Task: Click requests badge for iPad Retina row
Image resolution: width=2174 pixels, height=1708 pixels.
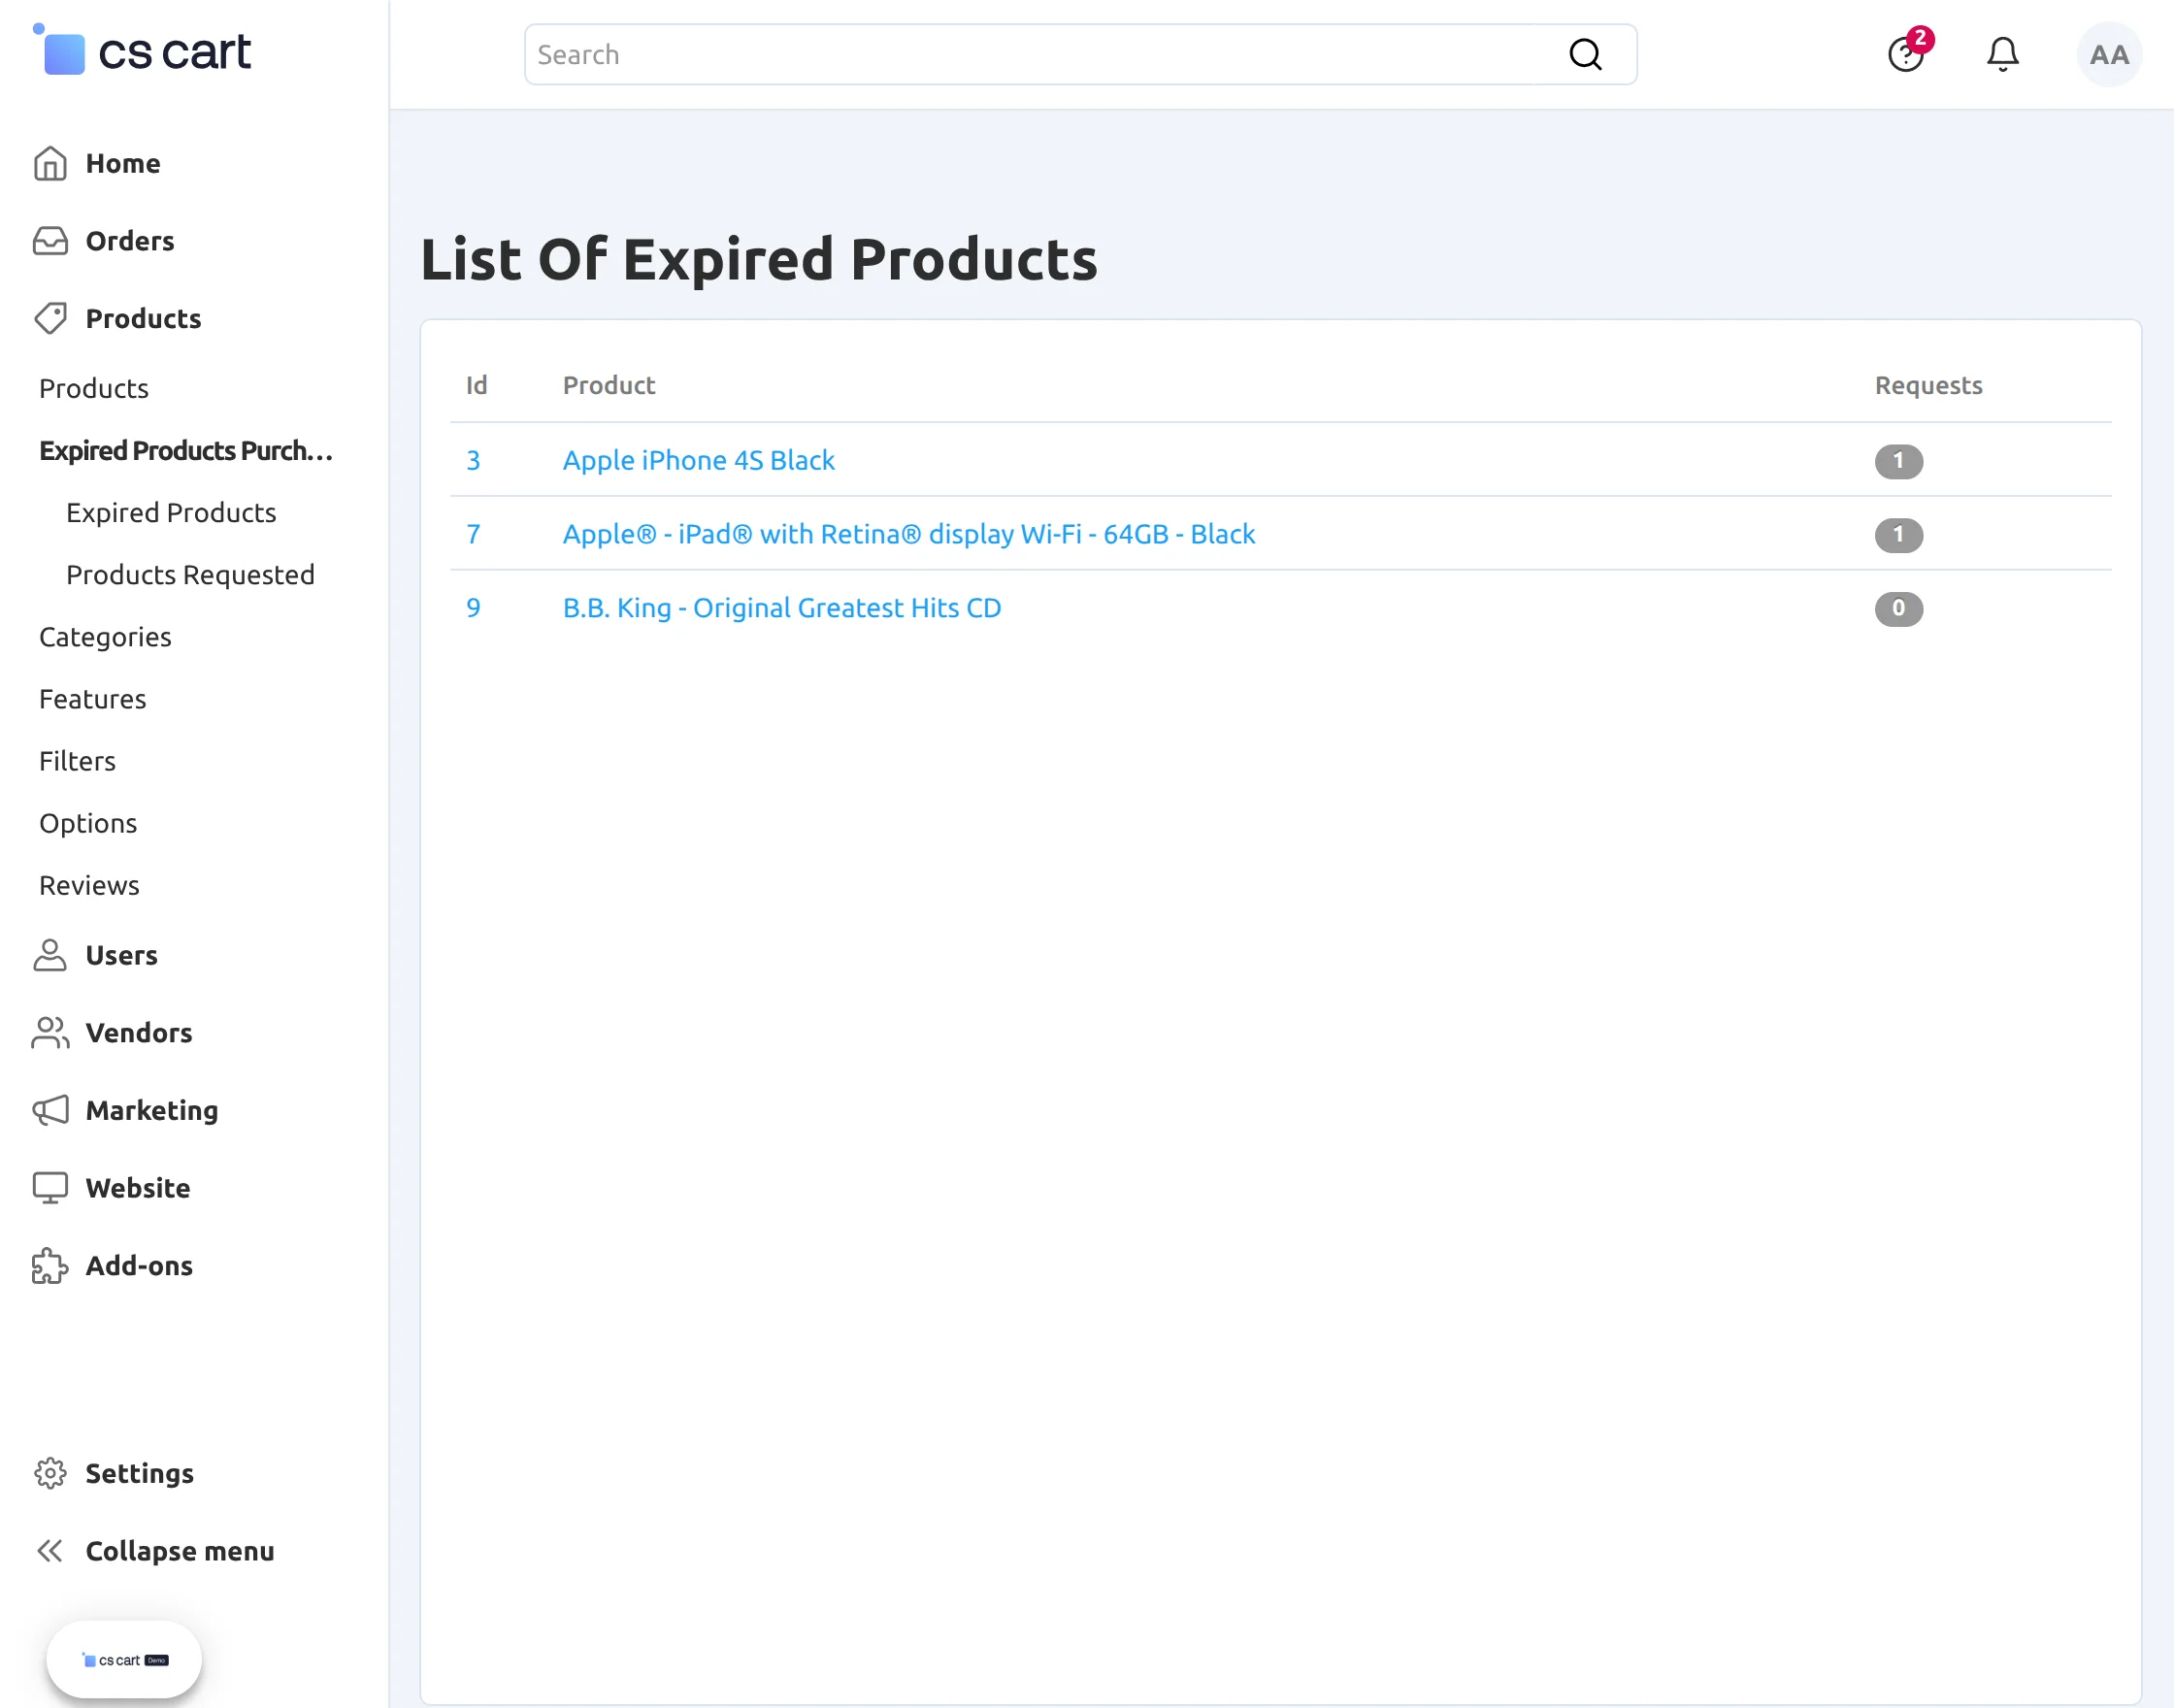Action: coord(1899,535)
